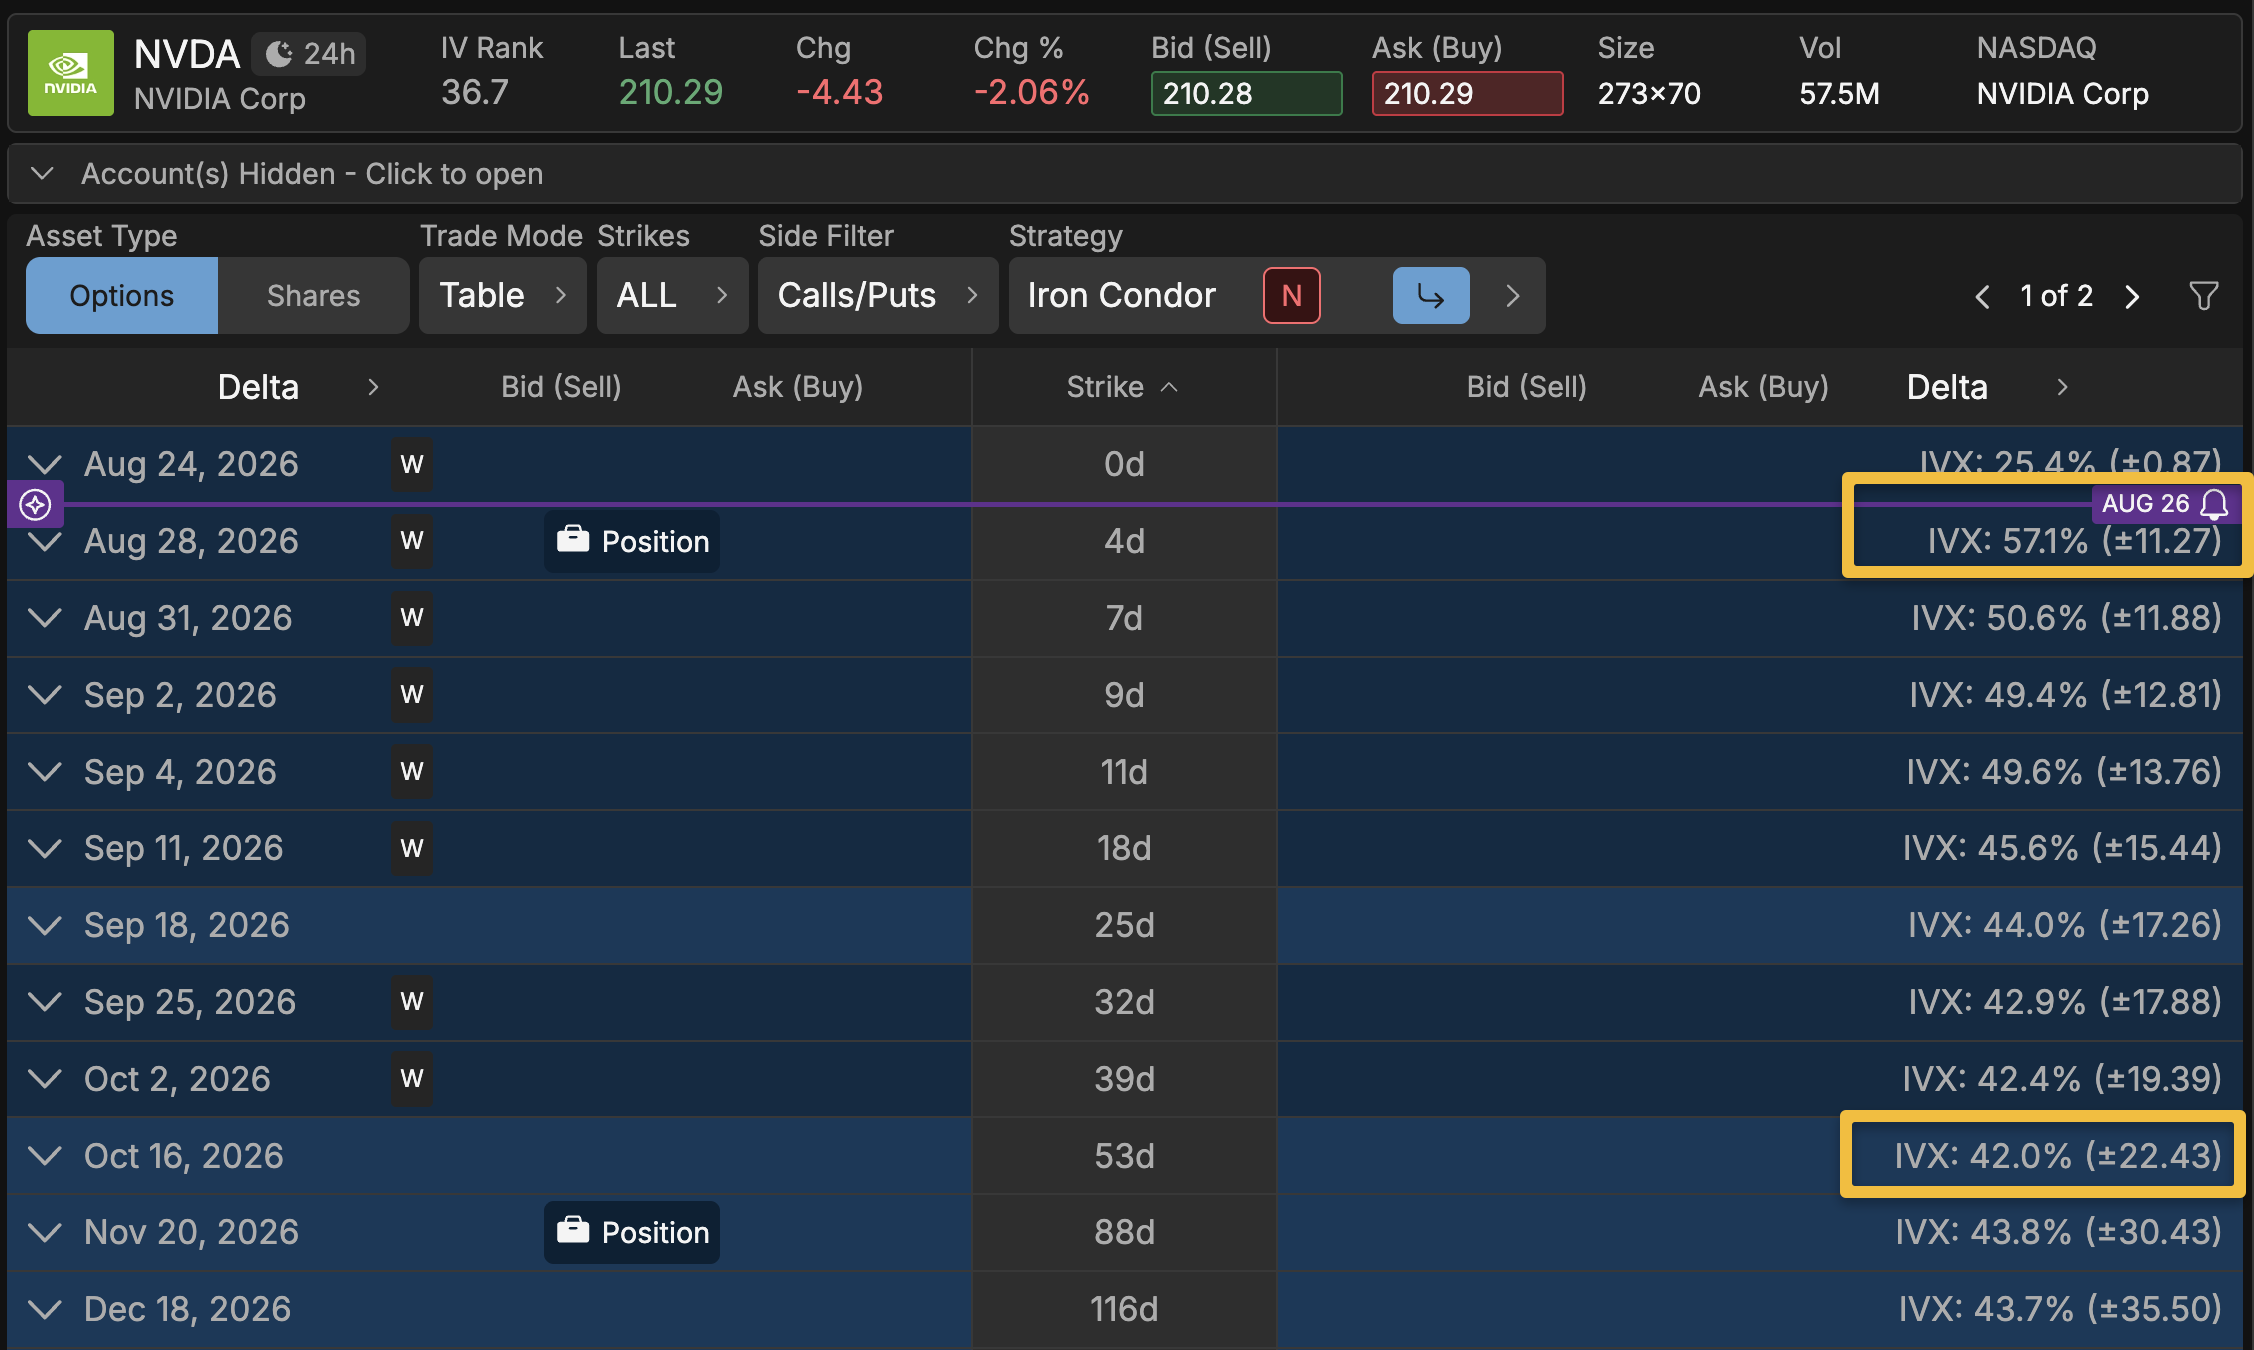This screenshot has width=2254, height=1350.
Task: Open the filter funnel icon
Action: [x=2203, y=296]
